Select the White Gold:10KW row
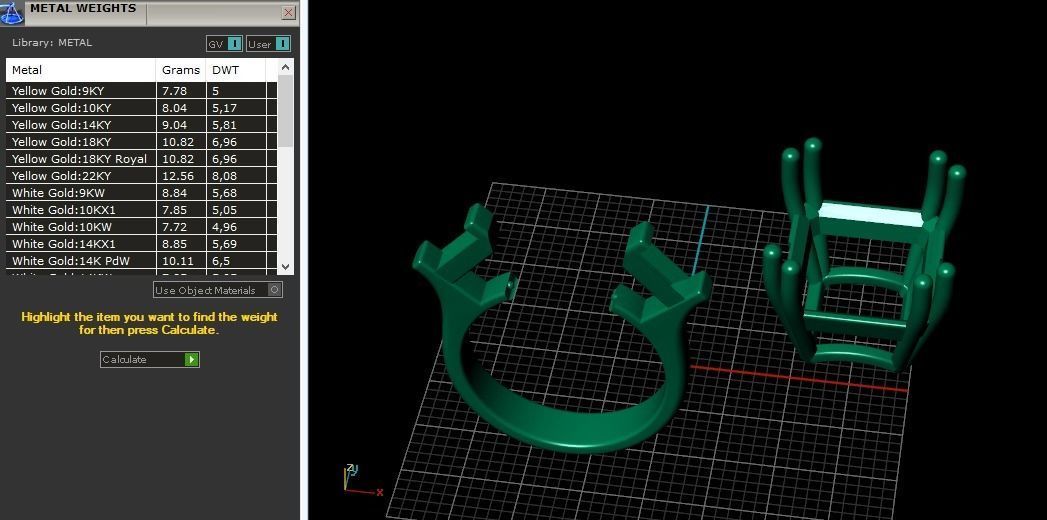The height and width of the screenshot is (520, 1047). [142, 227]
